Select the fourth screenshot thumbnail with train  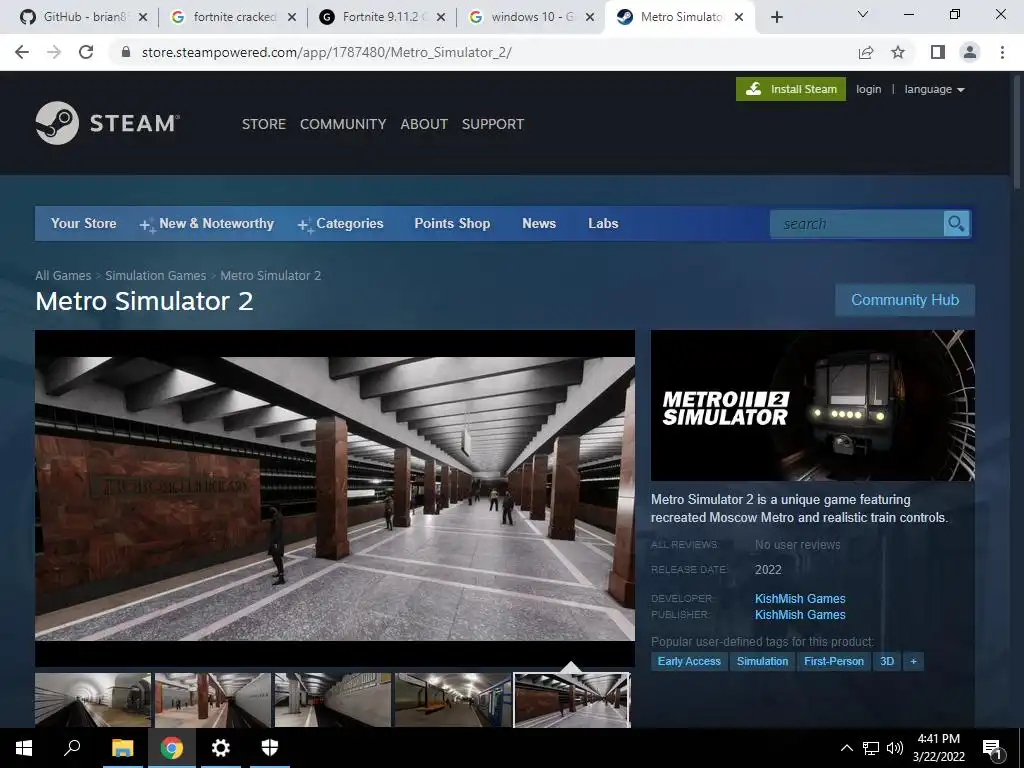click(x=453, y=700)
